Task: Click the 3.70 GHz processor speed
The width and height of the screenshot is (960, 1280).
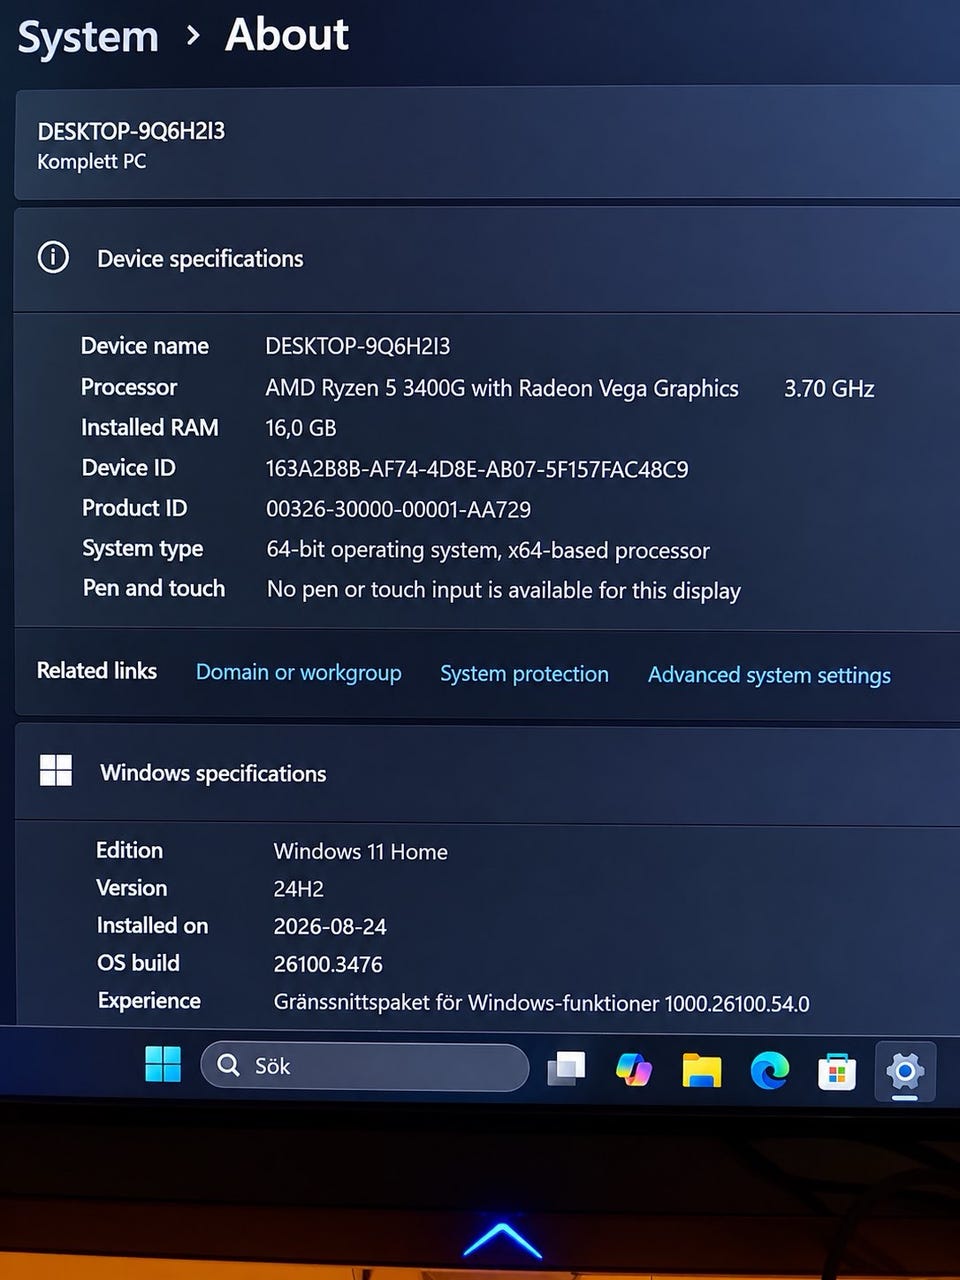Action: [x=829, y=389]
